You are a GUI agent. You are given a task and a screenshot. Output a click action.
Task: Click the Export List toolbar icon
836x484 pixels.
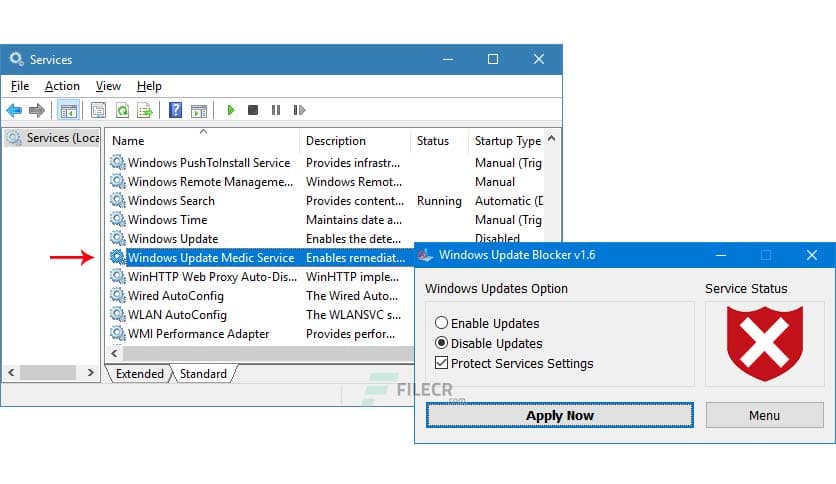tap(144, 110)
